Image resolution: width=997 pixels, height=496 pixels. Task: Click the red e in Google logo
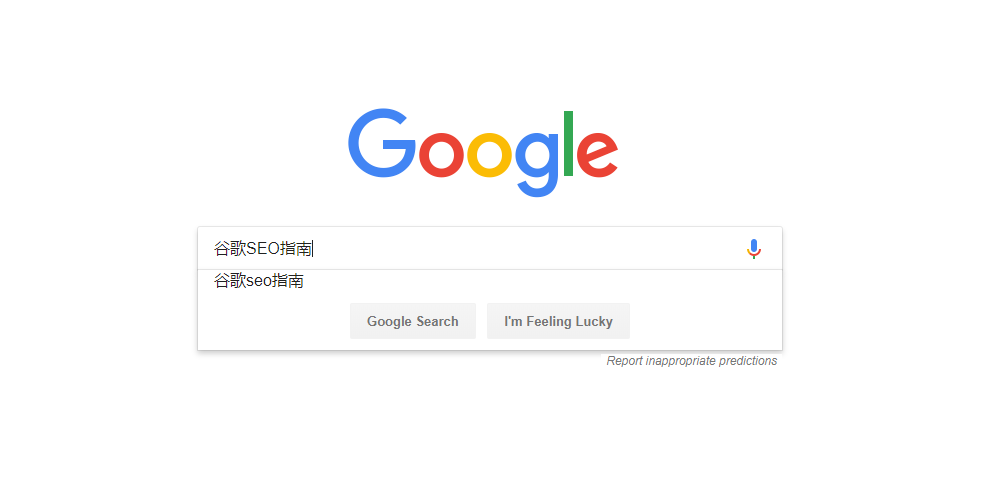coord(597,155)
